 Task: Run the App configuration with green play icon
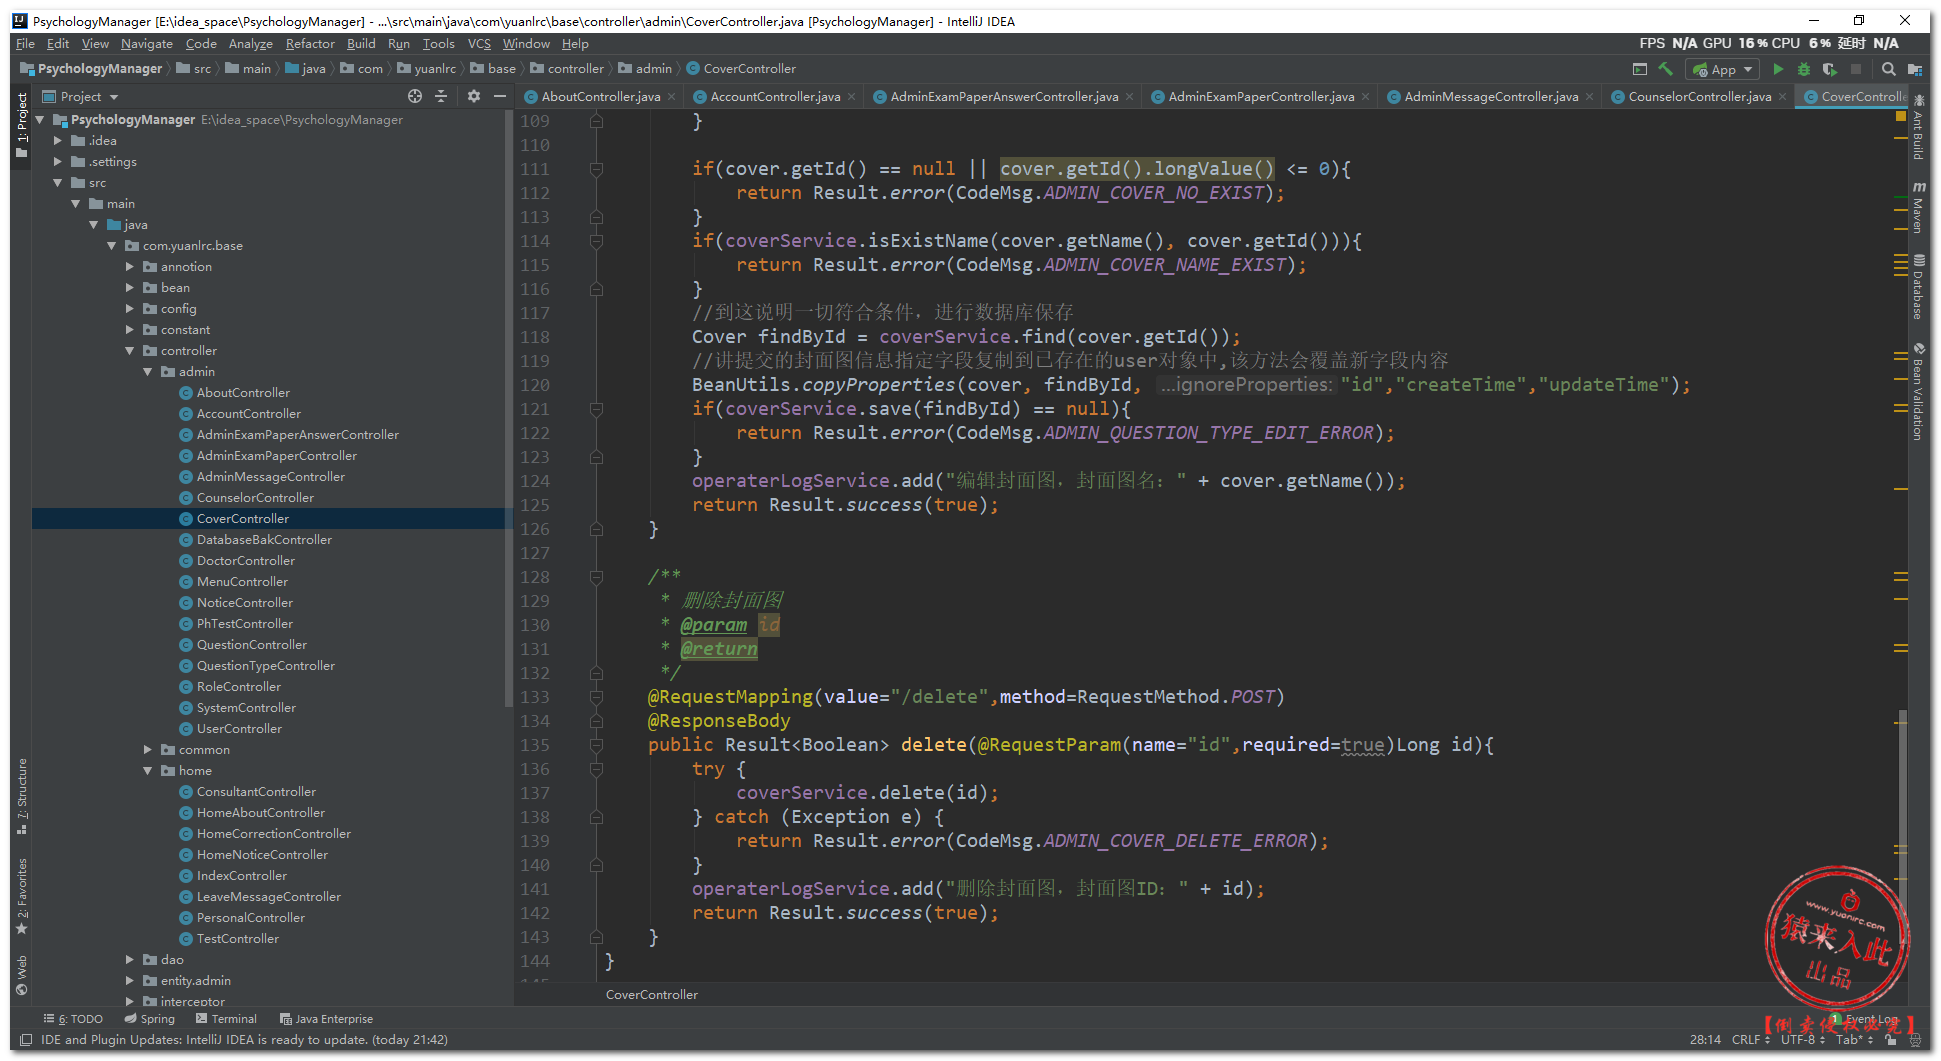(1778, 69)
